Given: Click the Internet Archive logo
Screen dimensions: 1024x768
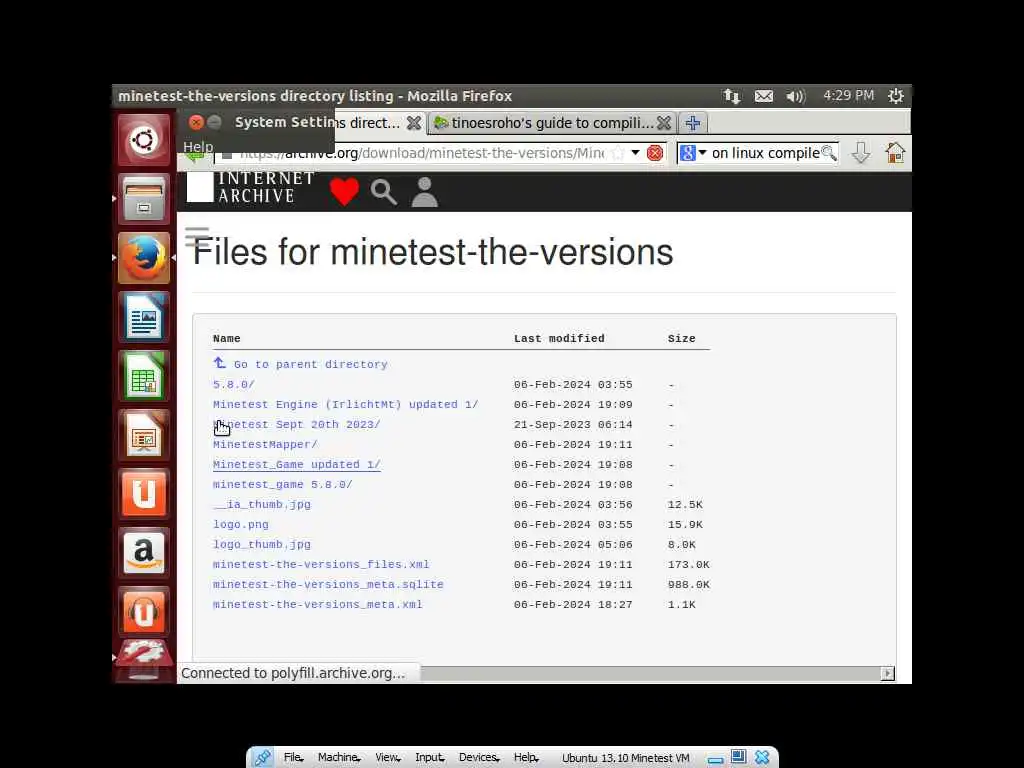Looking at the screenshot, I should tap(251, 187).
